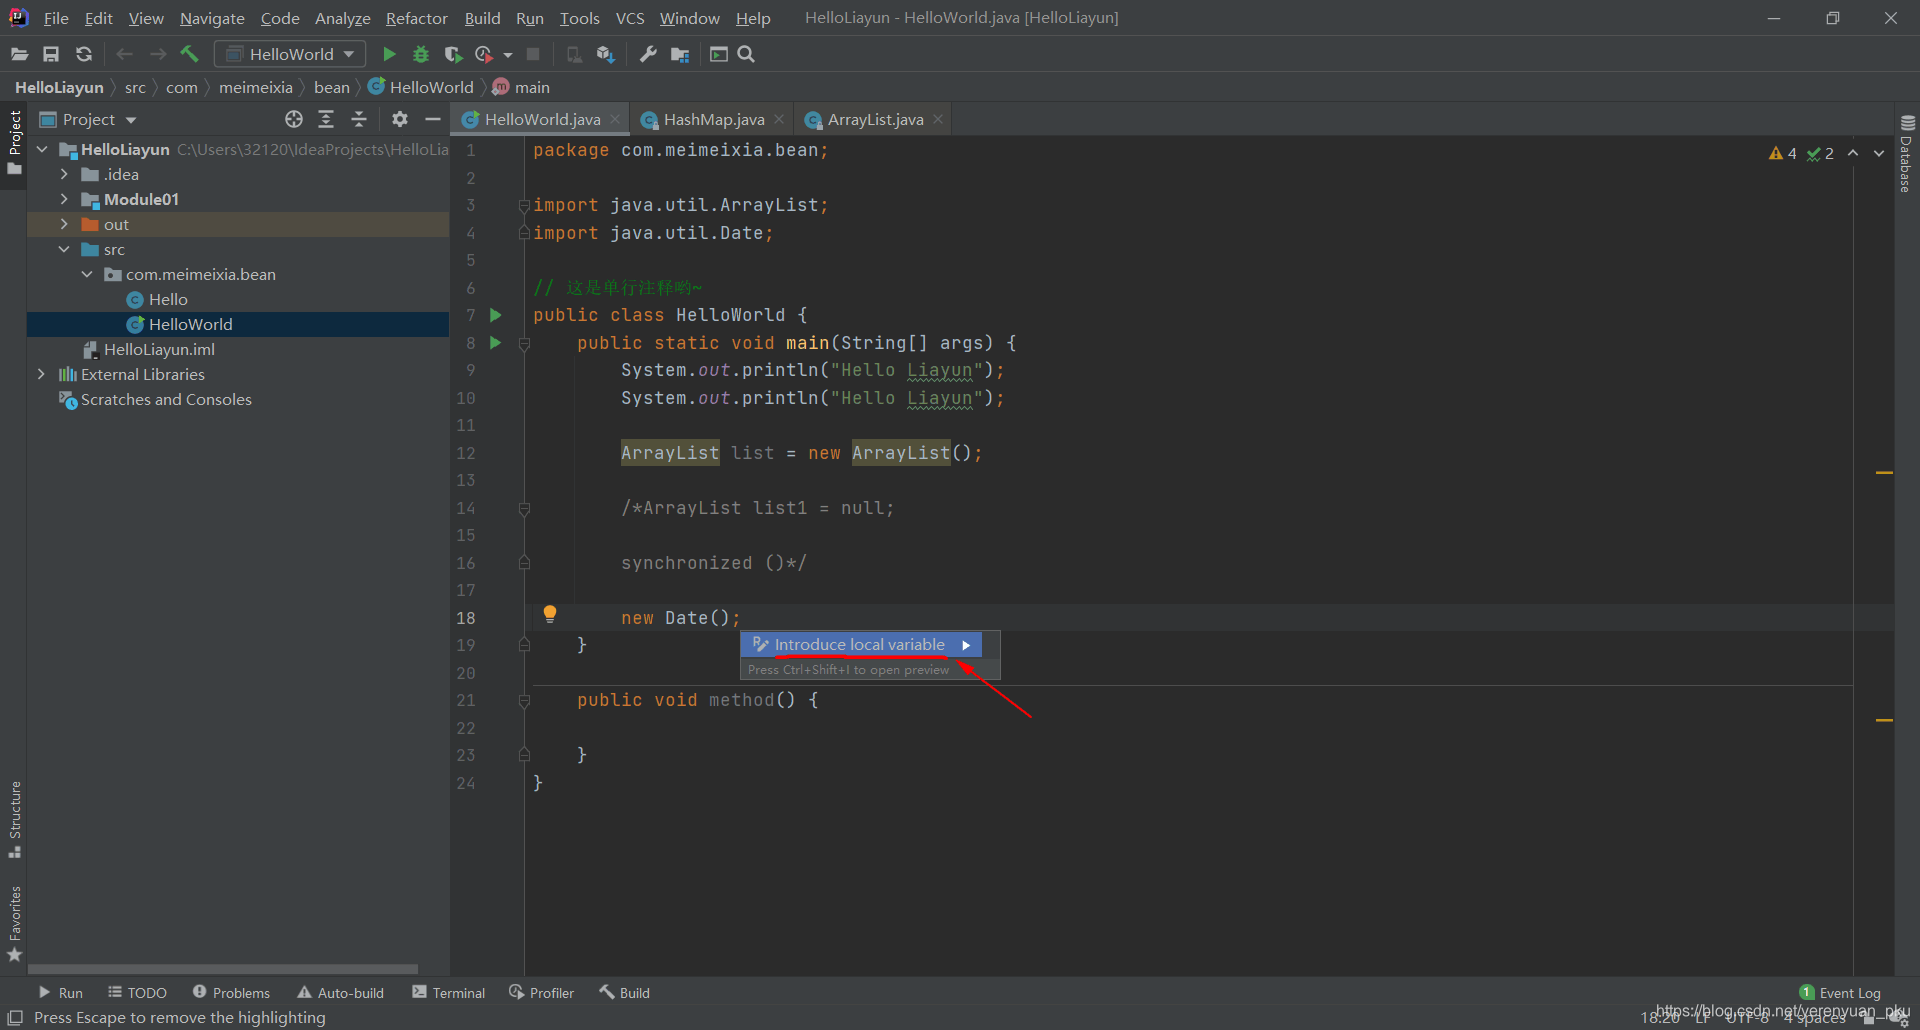Click the Project panel horizontal scrollbar
This screenshot has height=1030, width=1920.
coord(223,969)
